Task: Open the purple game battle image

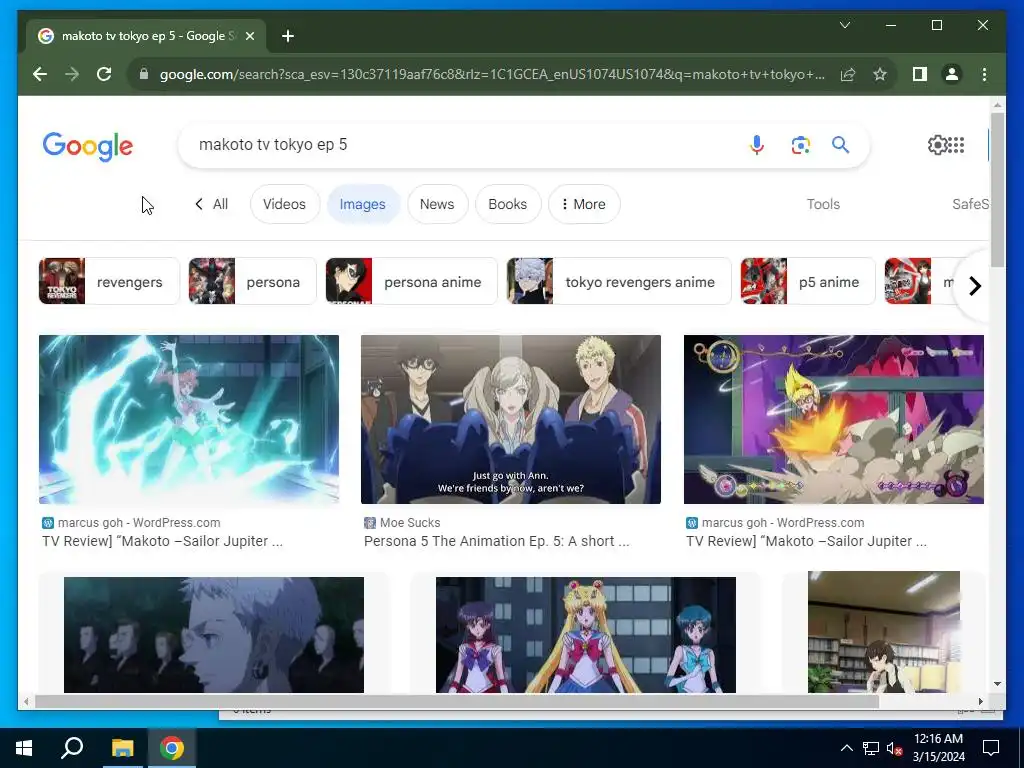Action: (833, 419)
